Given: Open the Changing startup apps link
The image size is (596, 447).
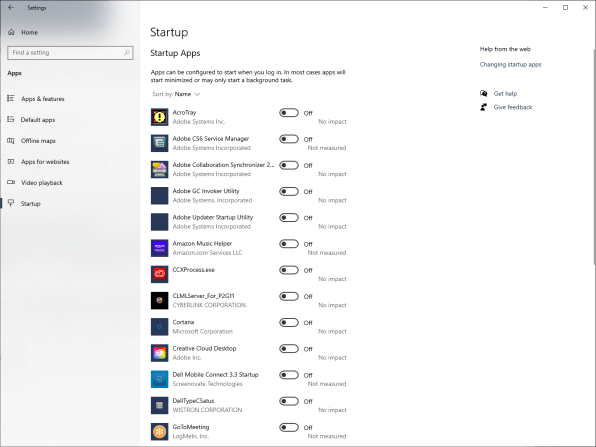Looking at the screenshot, I should tap(510, 65).
